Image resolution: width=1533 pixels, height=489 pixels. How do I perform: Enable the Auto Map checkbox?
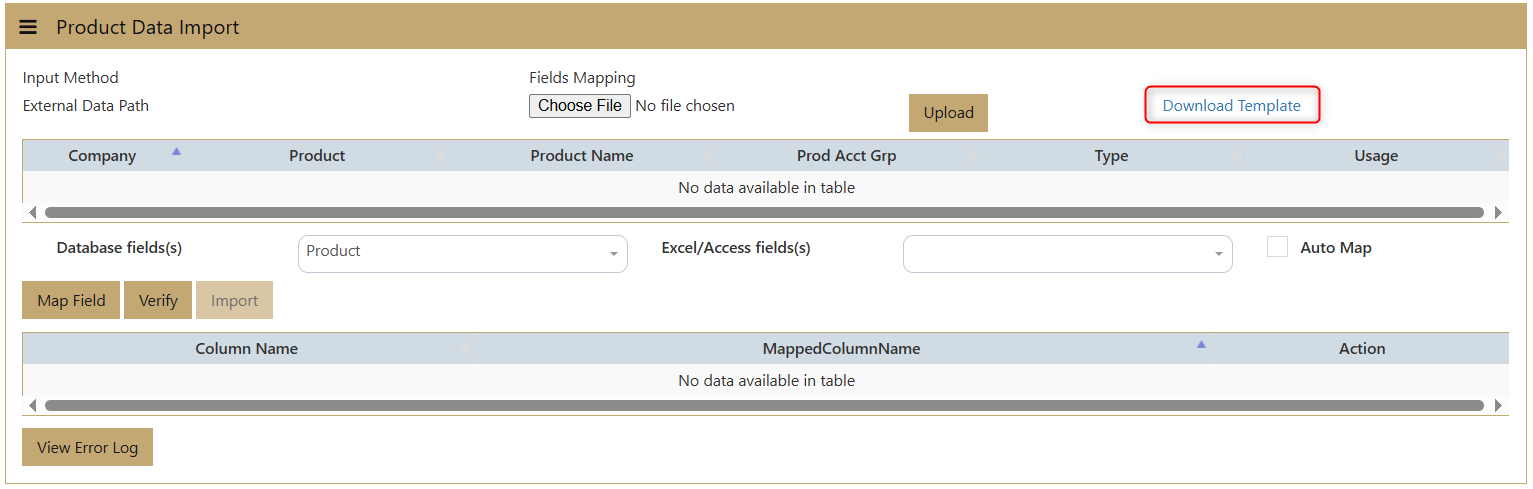point(1277,247)
